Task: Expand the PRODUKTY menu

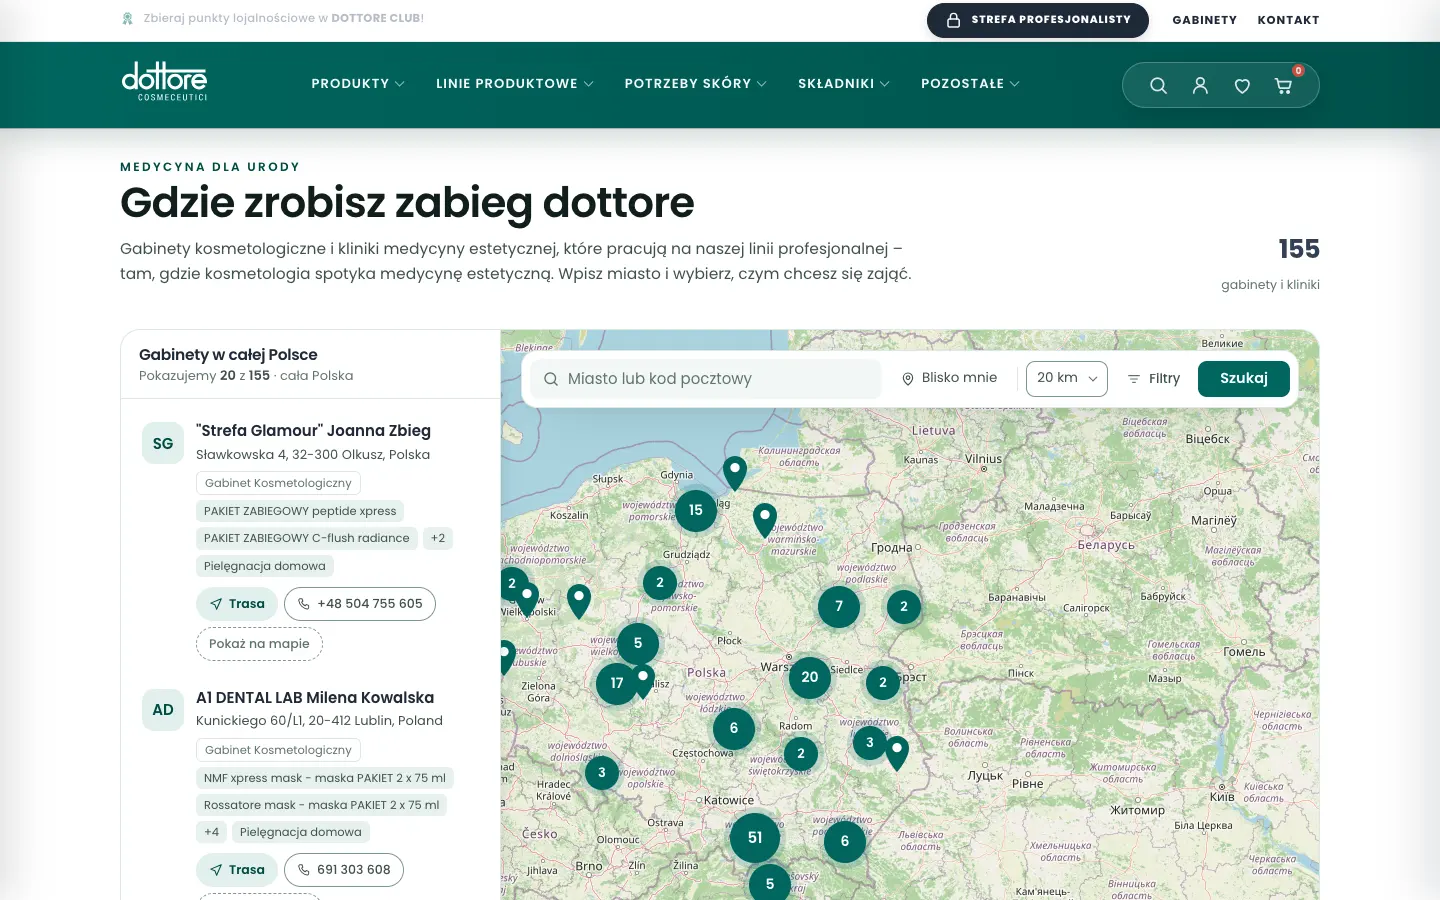Action: coord(358,84)
